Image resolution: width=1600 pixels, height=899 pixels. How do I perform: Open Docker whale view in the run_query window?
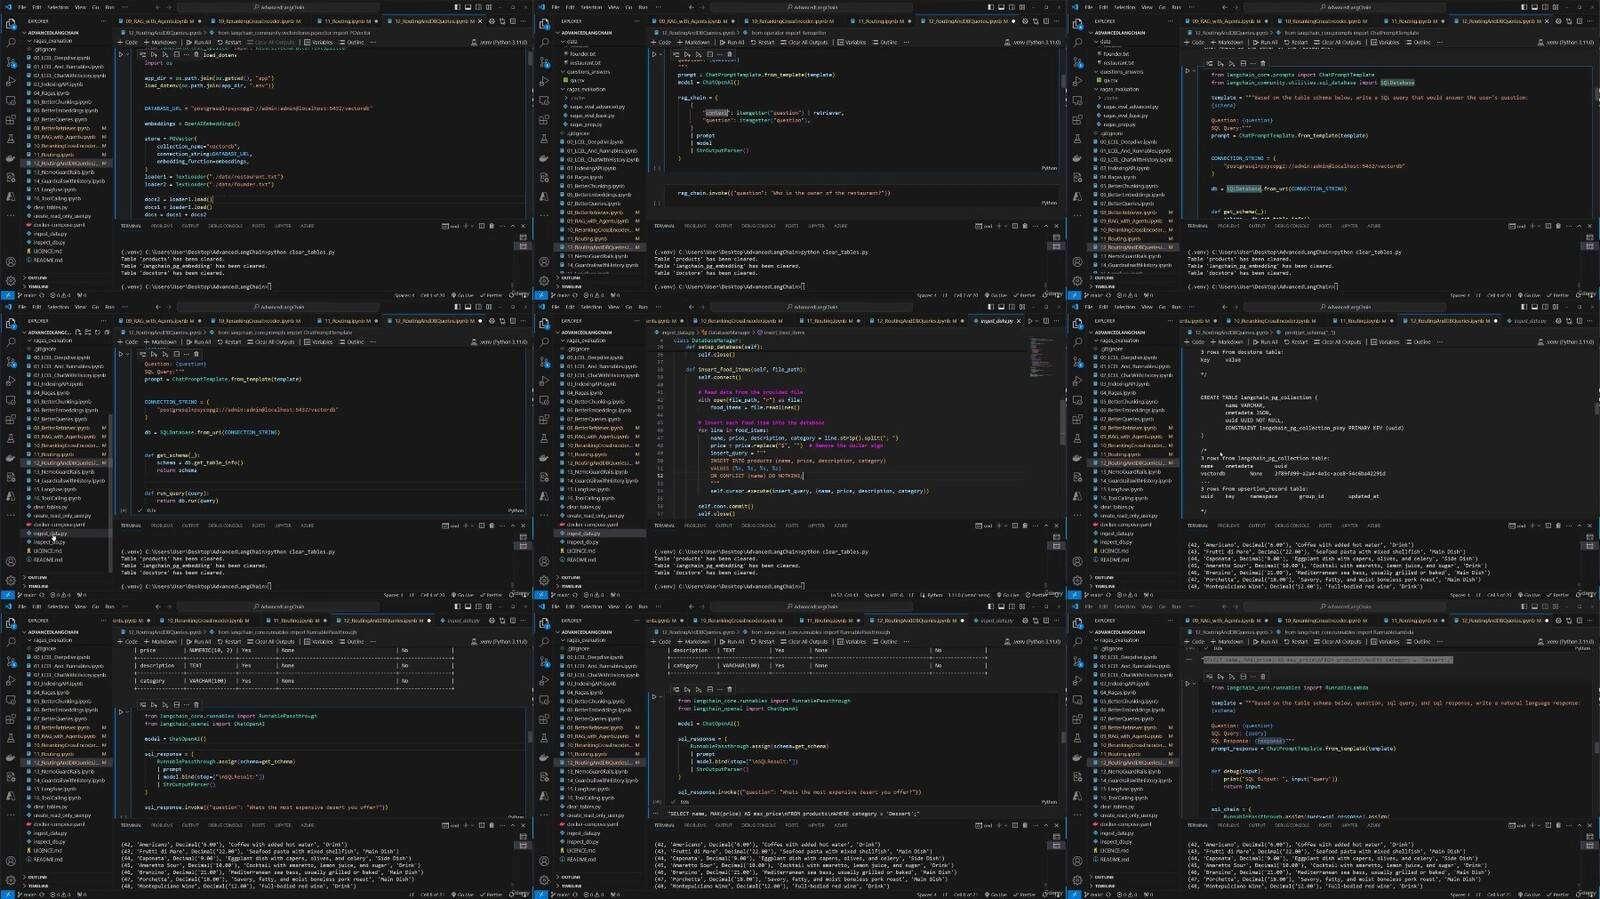[x=11, y=457]
